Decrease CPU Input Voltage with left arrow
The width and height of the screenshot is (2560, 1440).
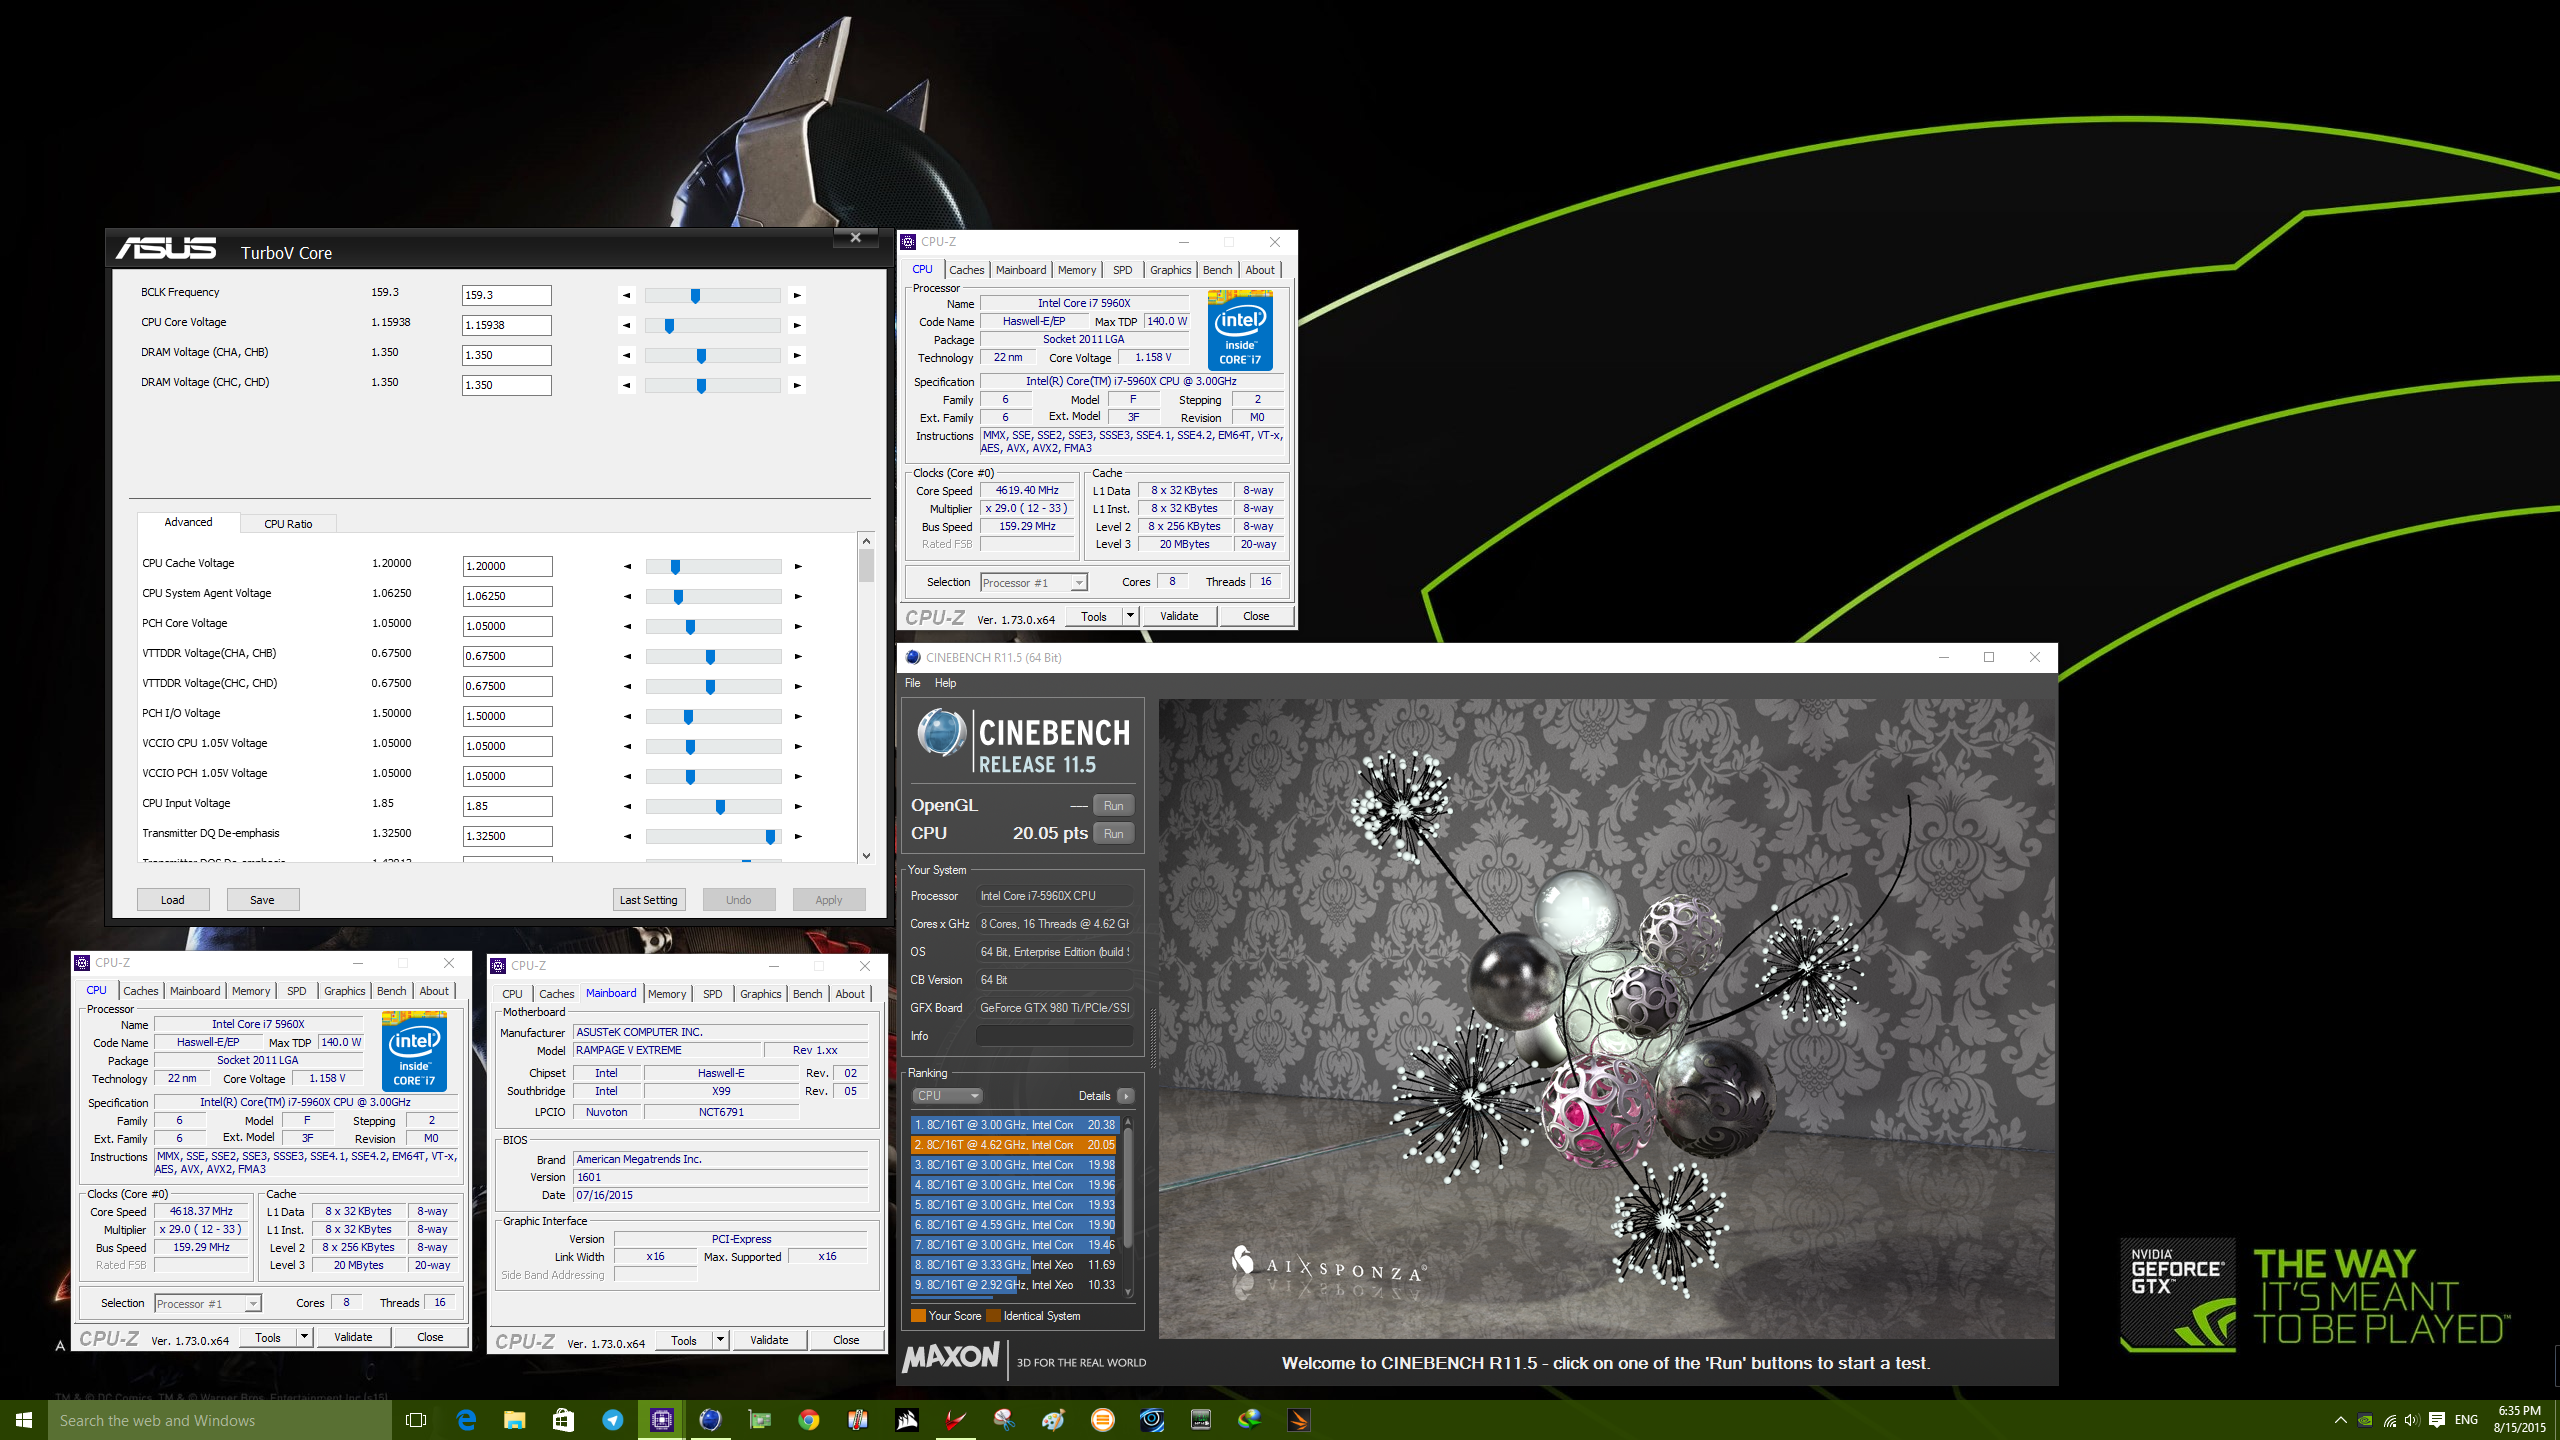(628, 806)
